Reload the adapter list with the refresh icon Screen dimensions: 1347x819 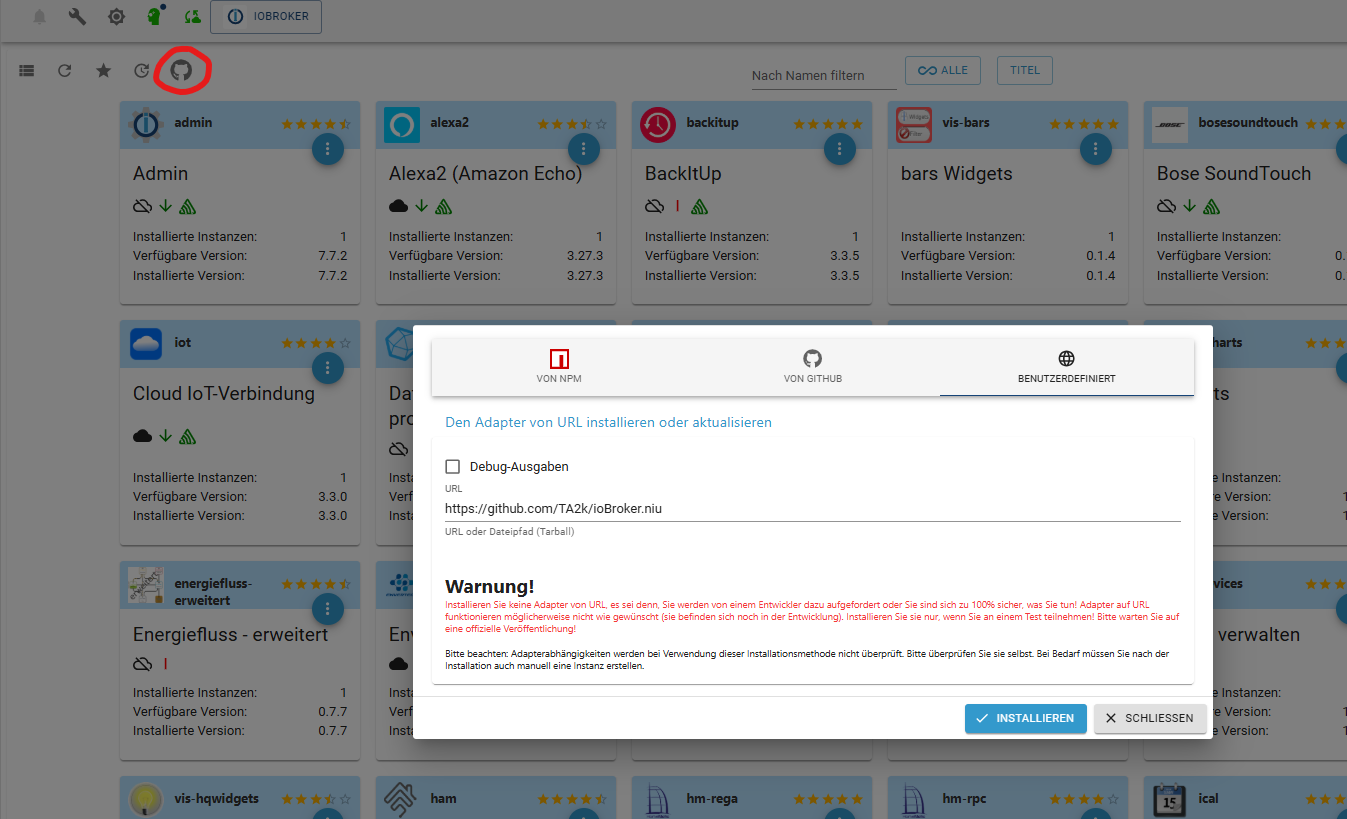coord(65,71)
